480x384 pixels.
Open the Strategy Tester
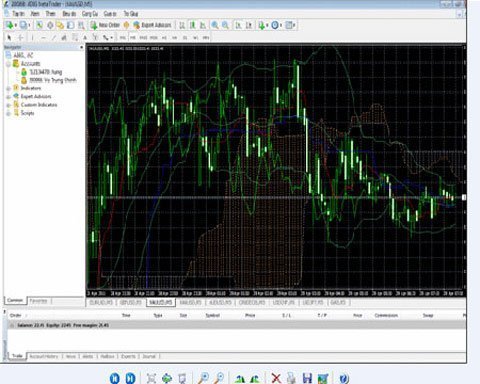pyautogui.click(x=81, y=25)
